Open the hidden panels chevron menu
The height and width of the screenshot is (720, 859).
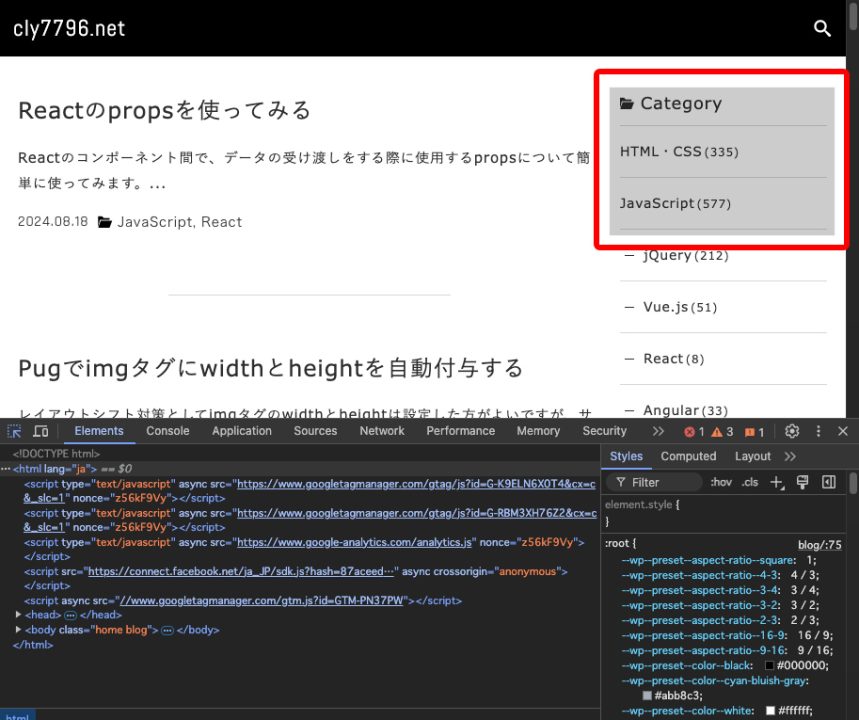pyautogui.click(x=658, y=431)
